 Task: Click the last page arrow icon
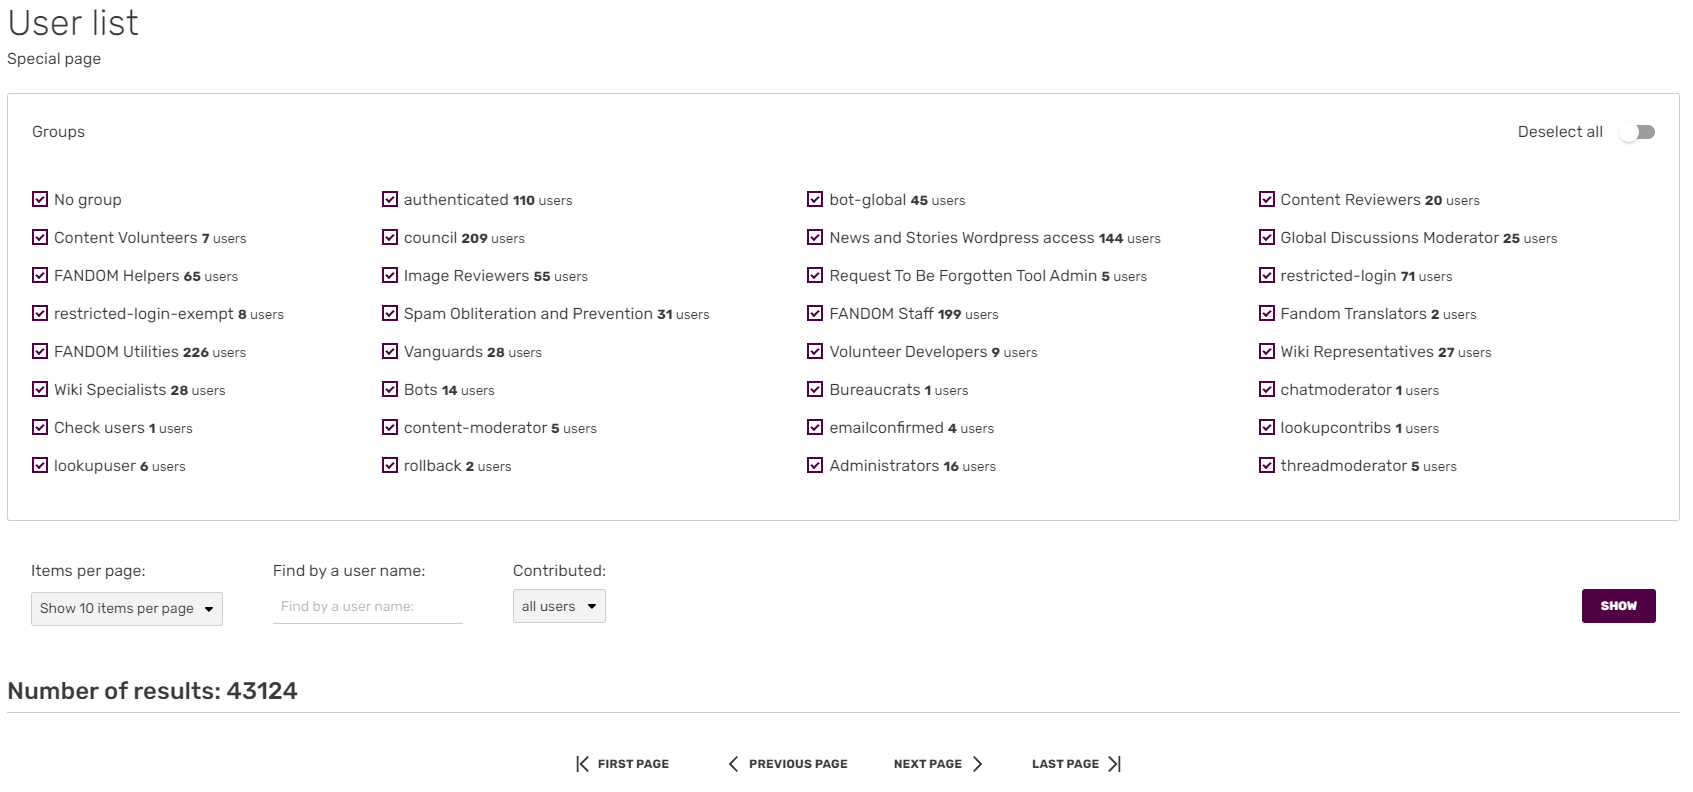tap(1114, 764)
